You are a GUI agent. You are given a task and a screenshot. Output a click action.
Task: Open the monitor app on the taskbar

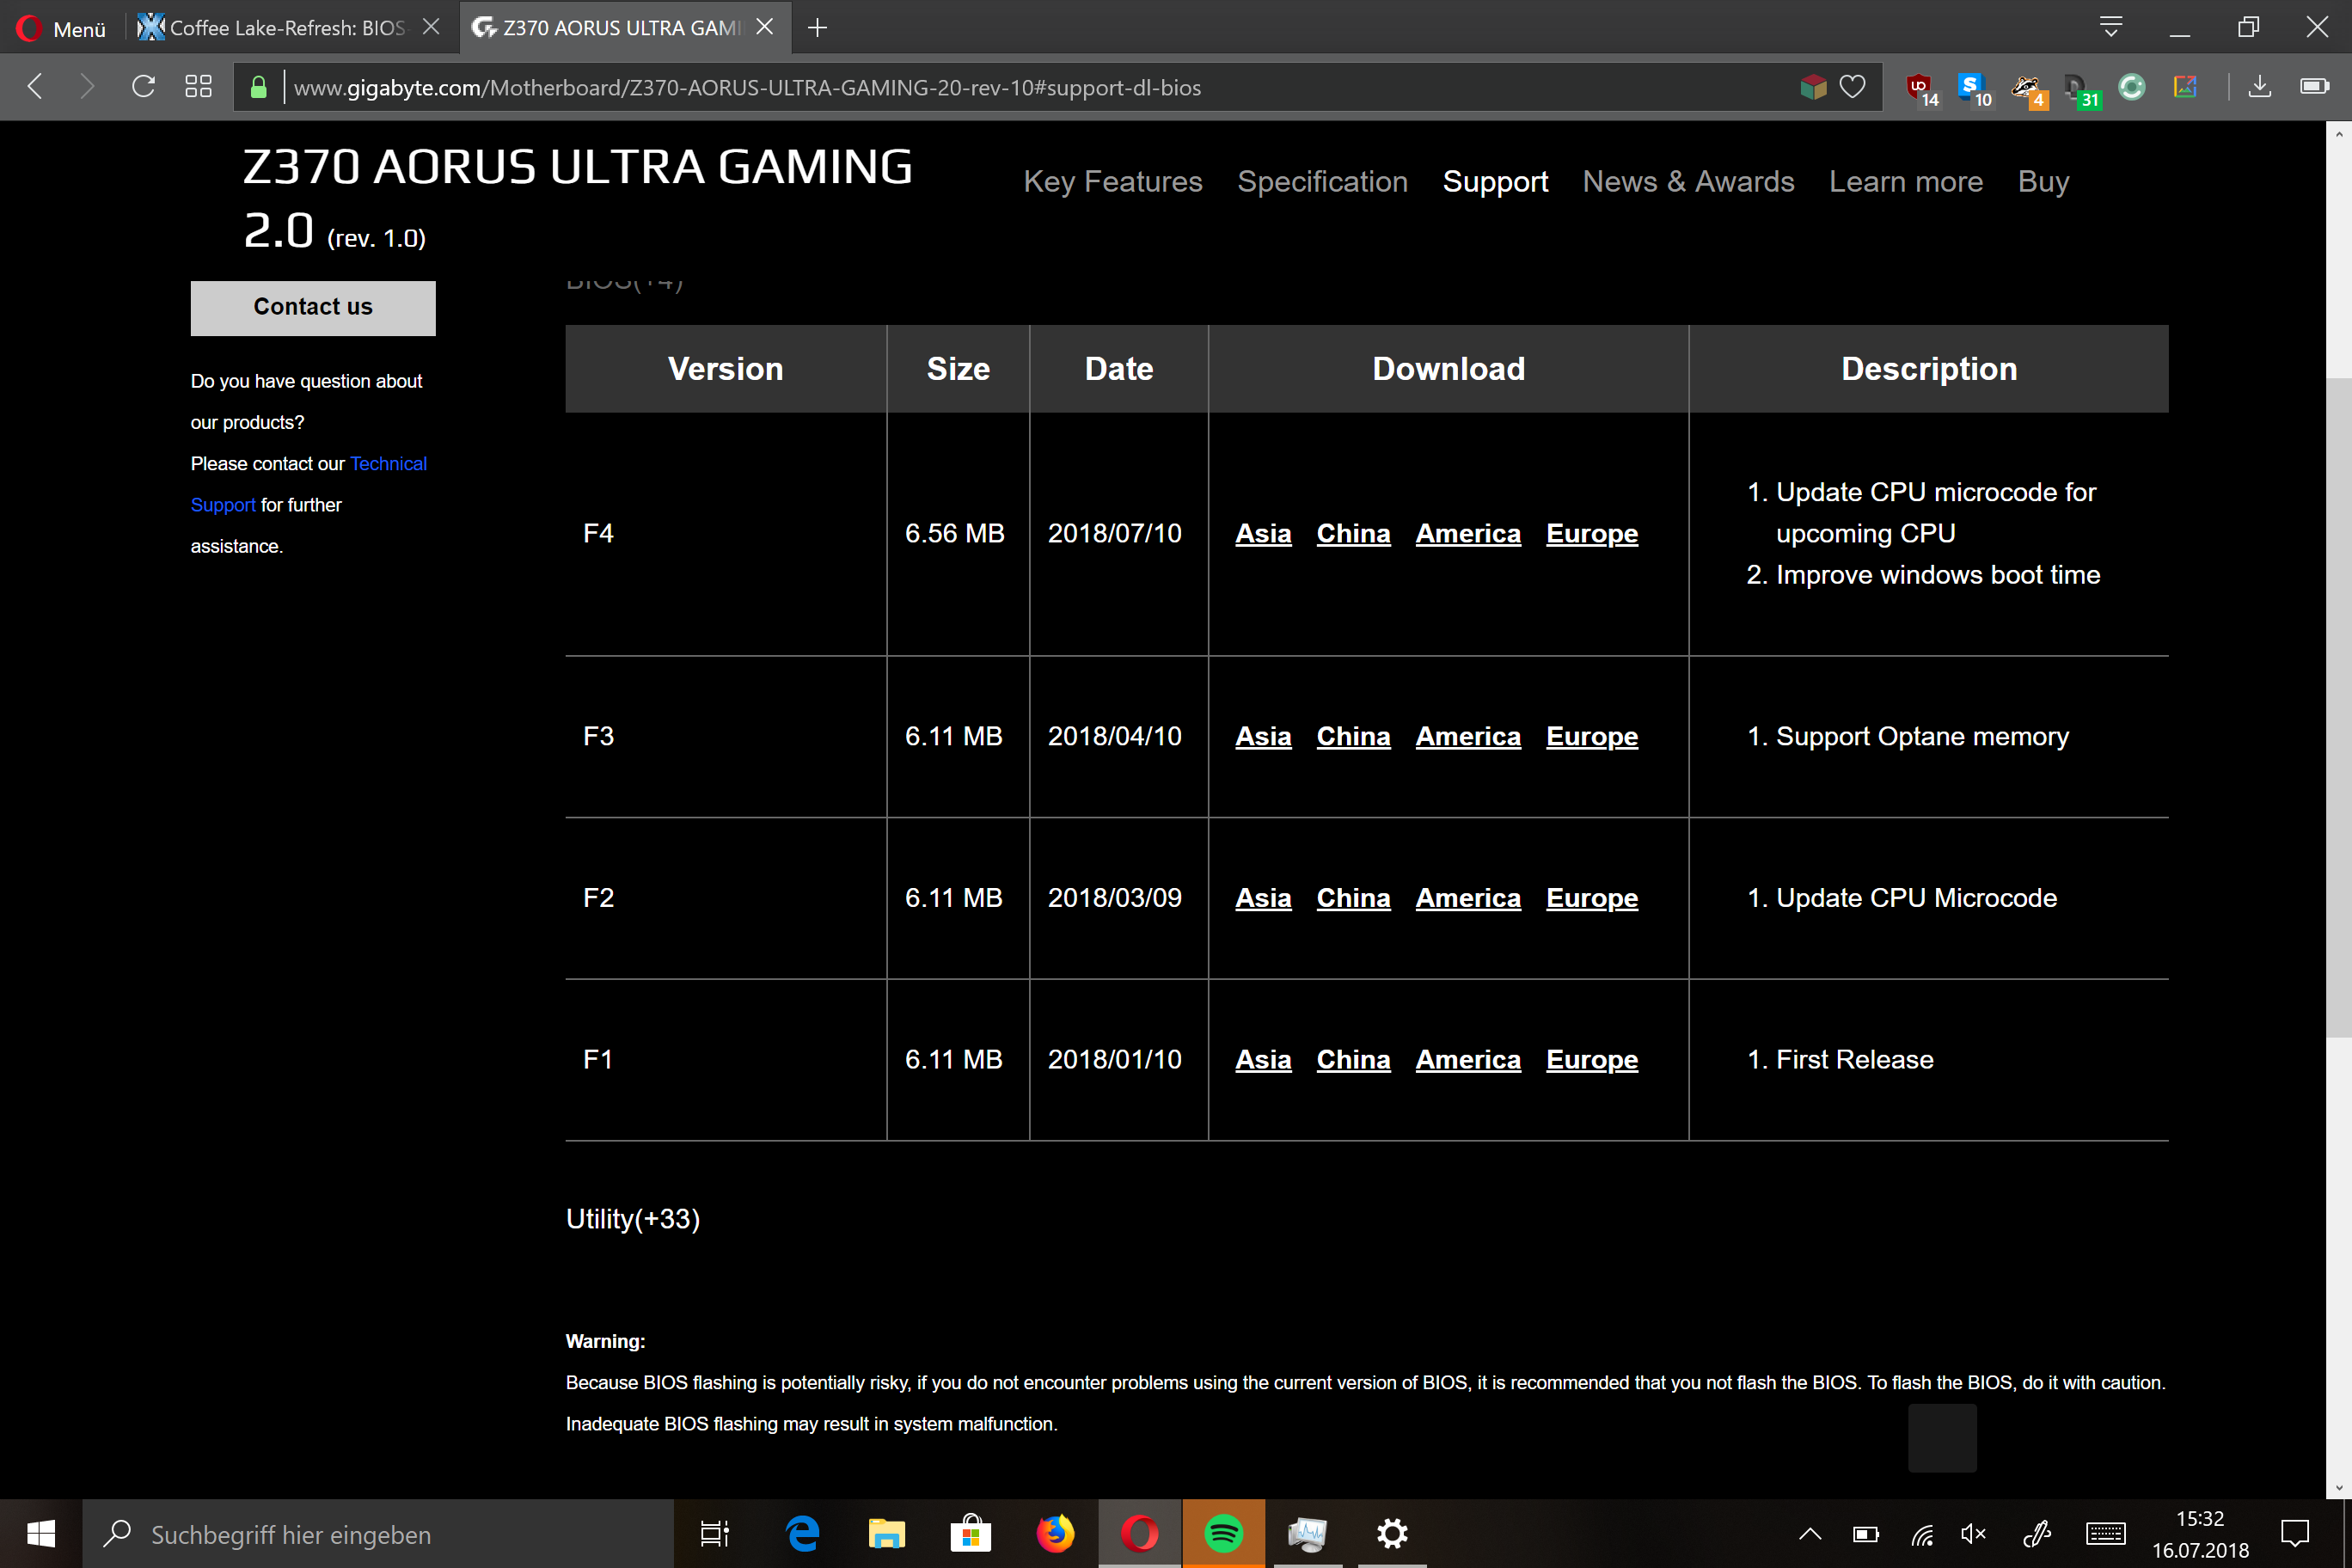[1307, 1534]
